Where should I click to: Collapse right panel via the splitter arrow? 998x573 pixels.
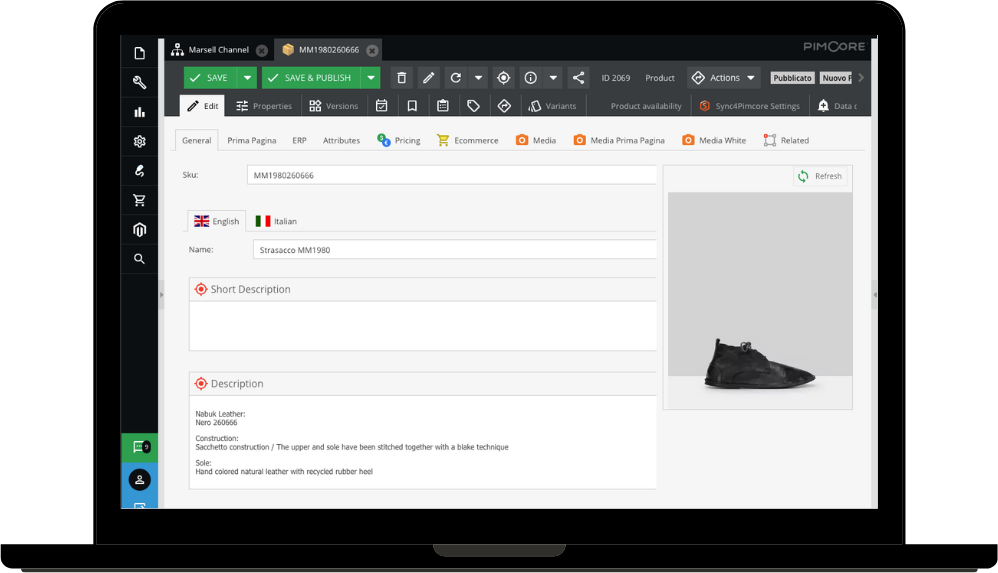(875, 295)
